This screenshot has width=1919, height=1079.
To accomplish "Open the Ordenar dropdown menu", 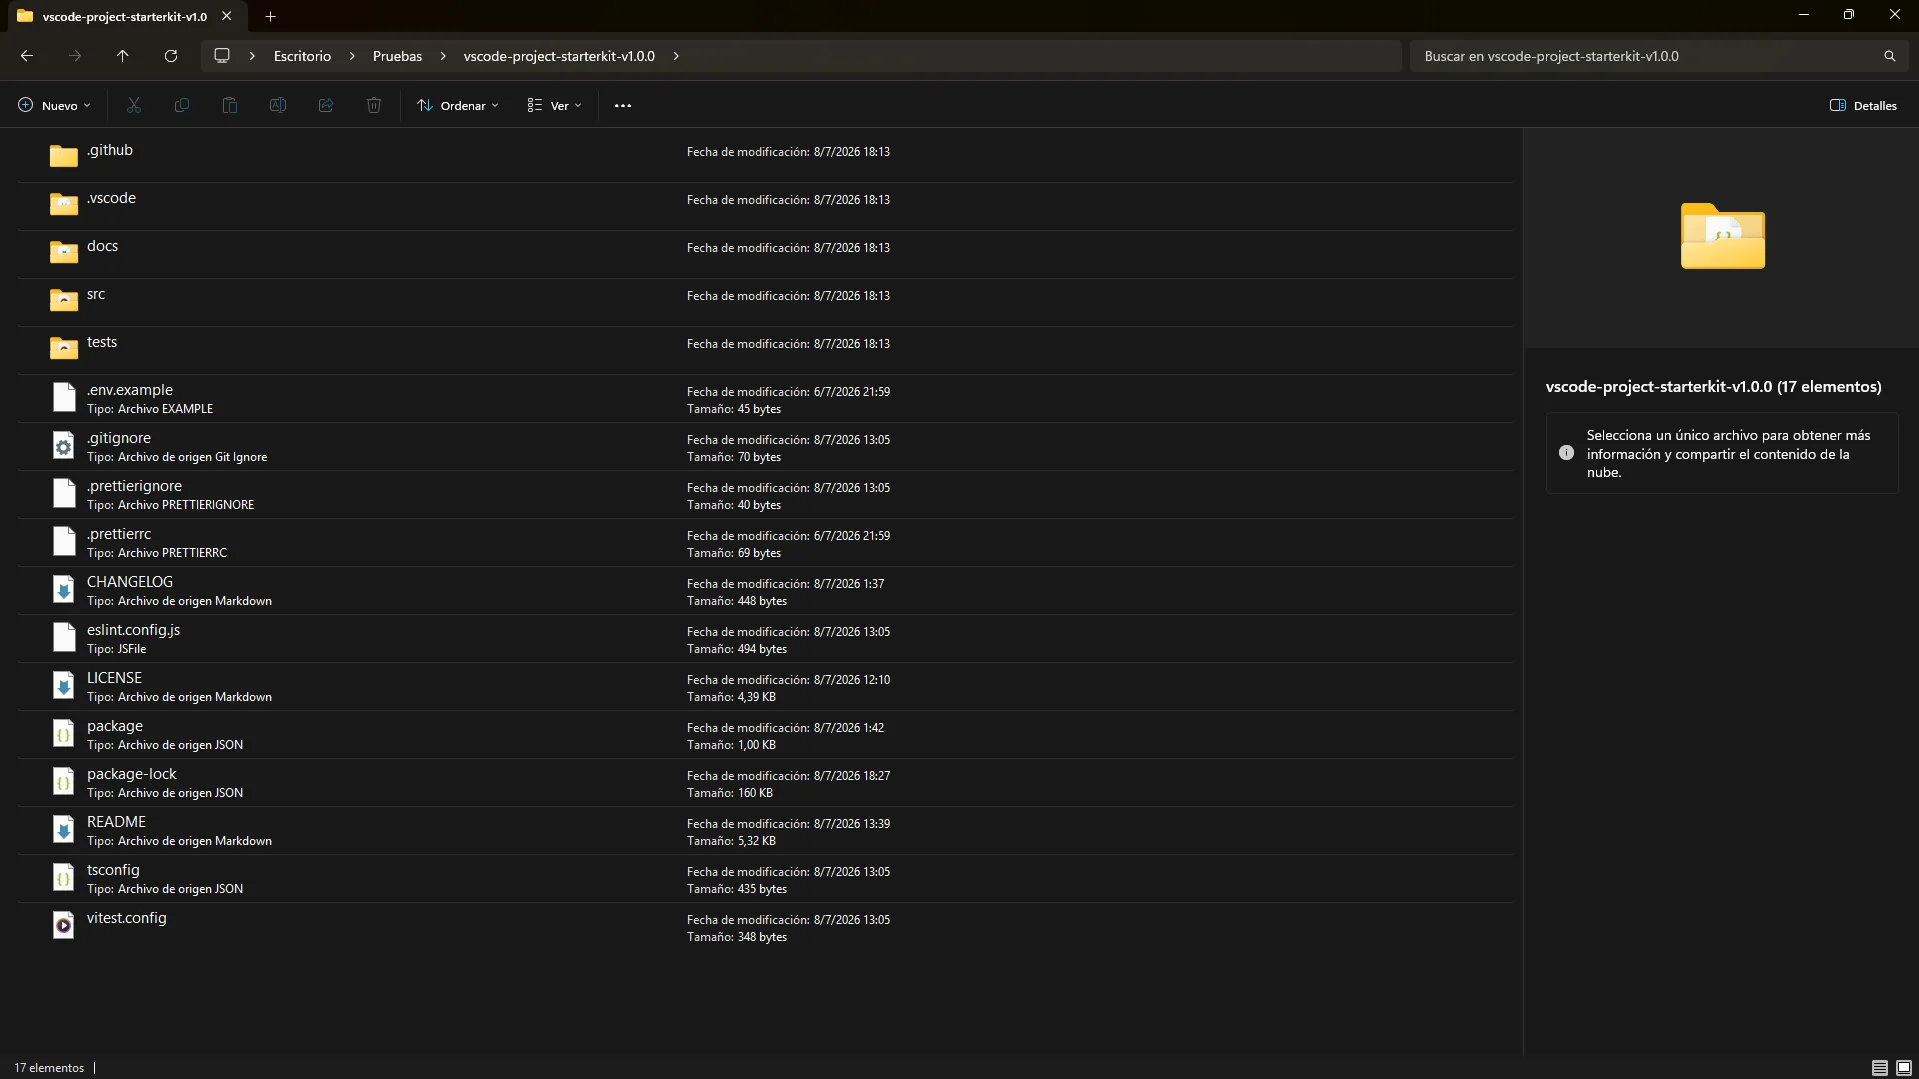I will 458,105.
